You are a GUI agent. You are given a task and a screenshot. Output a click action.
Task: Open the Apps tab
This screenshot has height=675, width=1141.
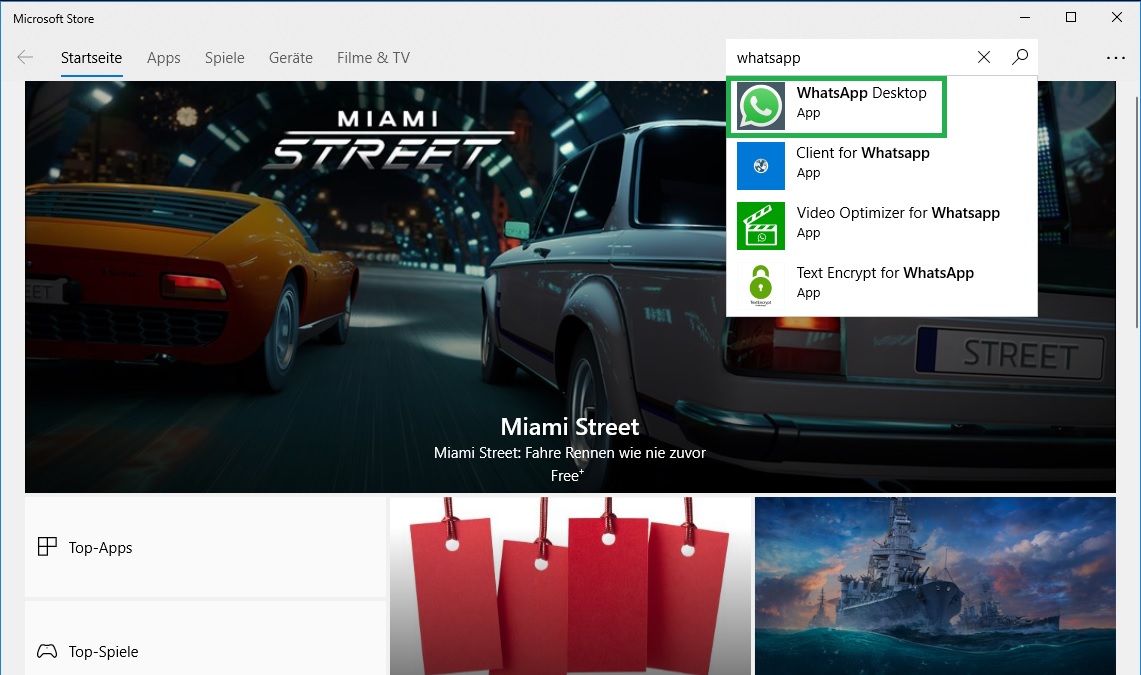(164, 57)
